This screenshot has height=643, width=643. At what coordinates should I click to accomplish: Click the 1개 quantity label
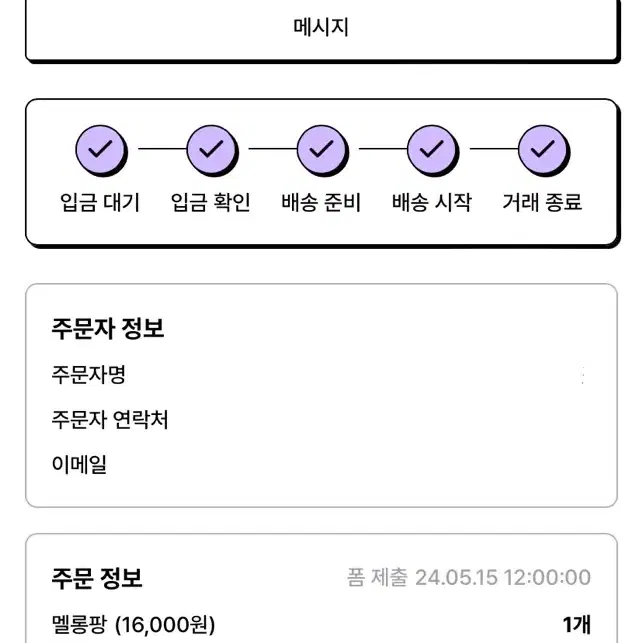click(x=577, y=625)
